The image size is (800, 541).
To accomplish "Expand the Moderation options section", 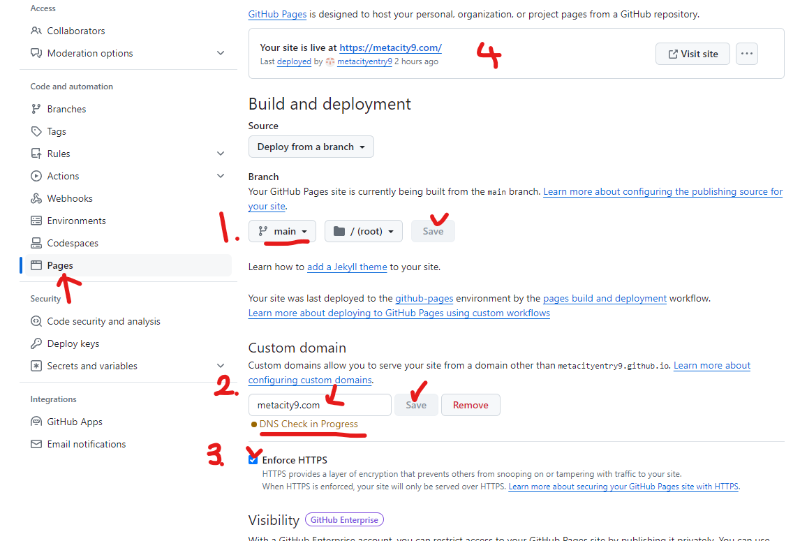I will tap(220, 53).
